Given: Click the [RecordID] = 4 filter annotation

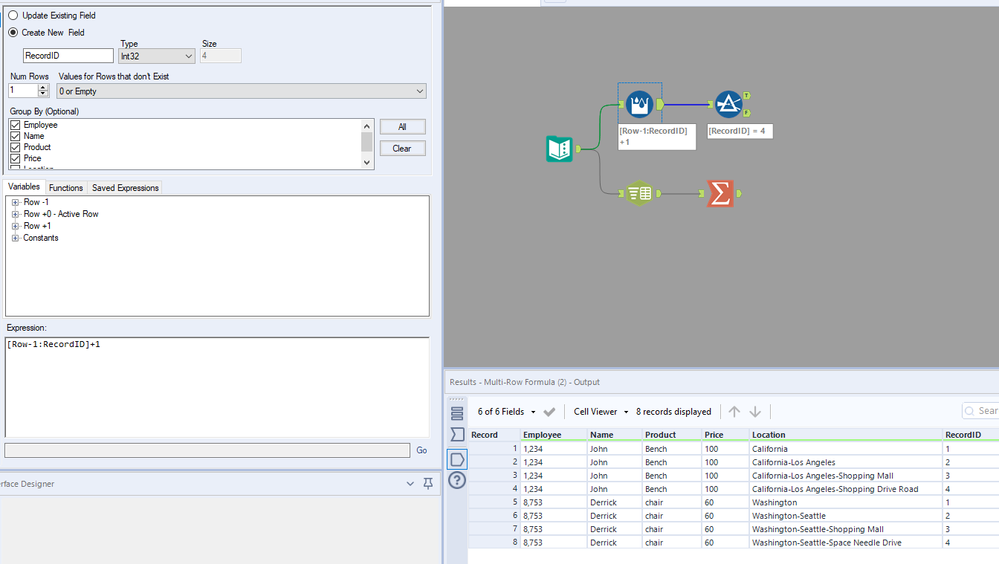Looking at the screenshot, I should click(x=740, y=131).
